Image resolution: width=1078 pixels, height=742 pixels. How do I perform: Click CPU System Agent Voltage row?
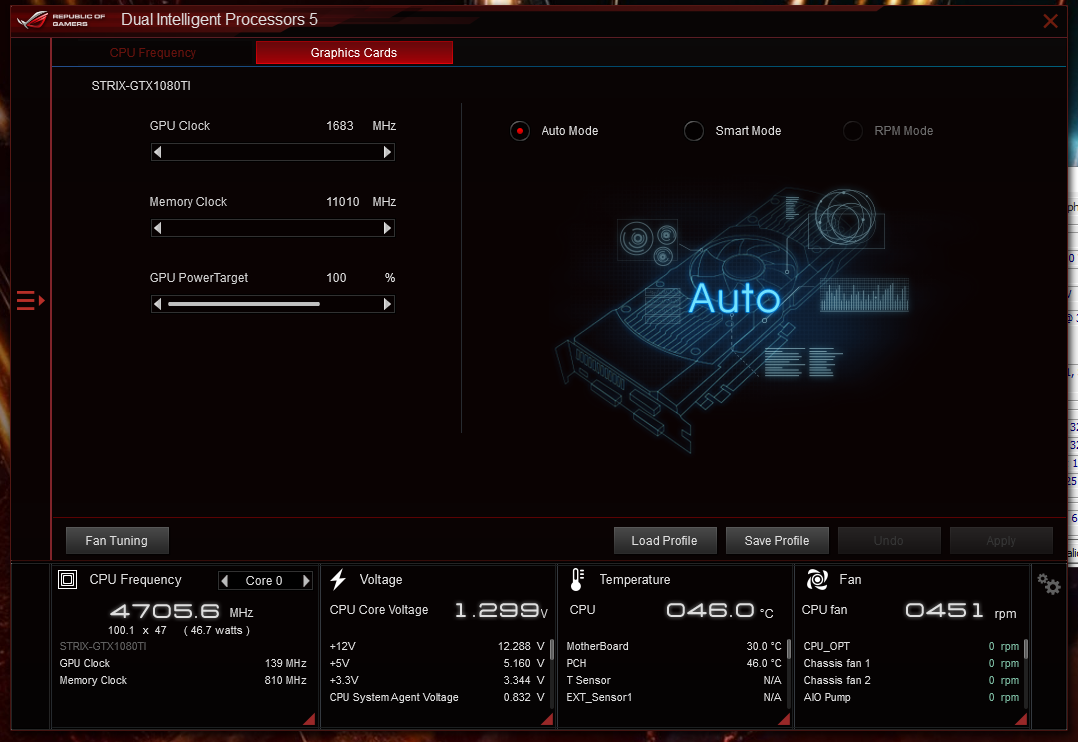click(x=437, y=697)
